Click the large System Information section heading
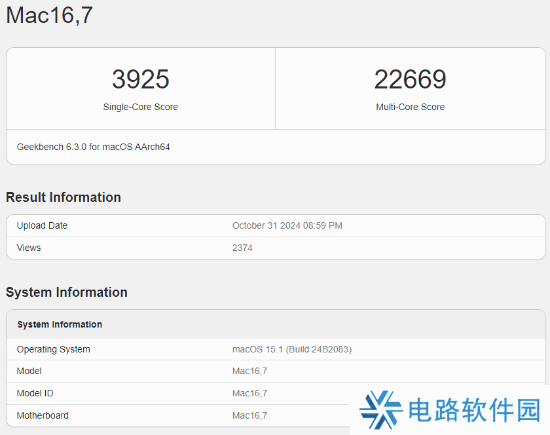 coord(67,292)
